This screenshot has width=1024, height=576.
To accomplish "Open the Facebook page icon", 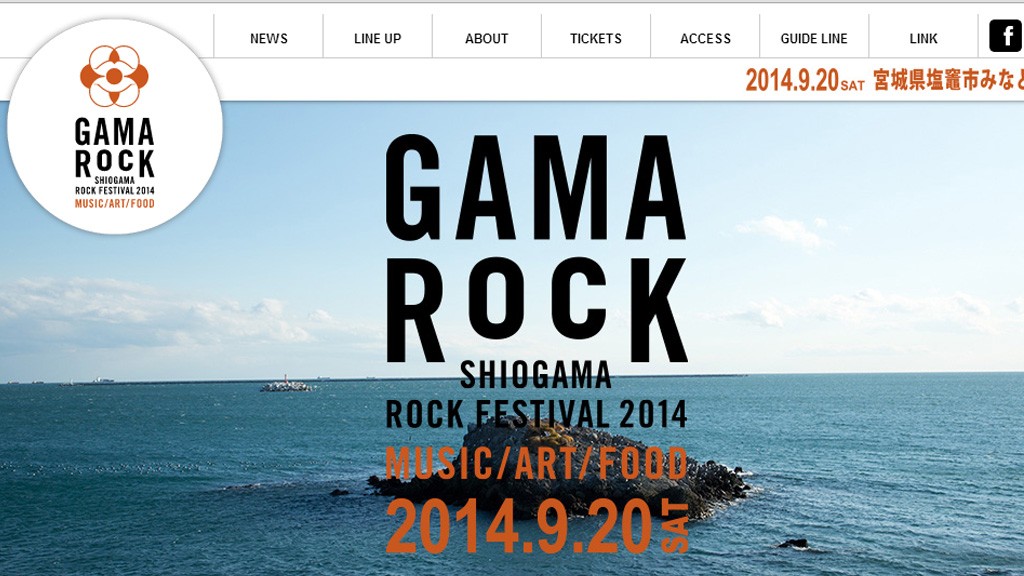I will tap(1006, 36).
